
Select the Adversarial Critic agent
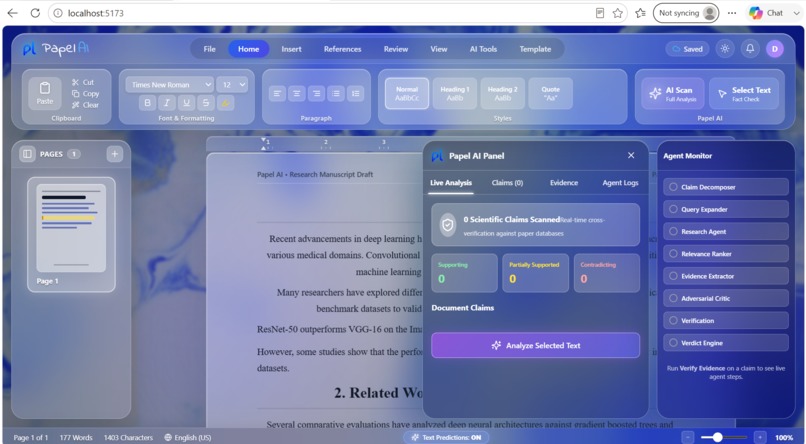click(x=726, y=298)
